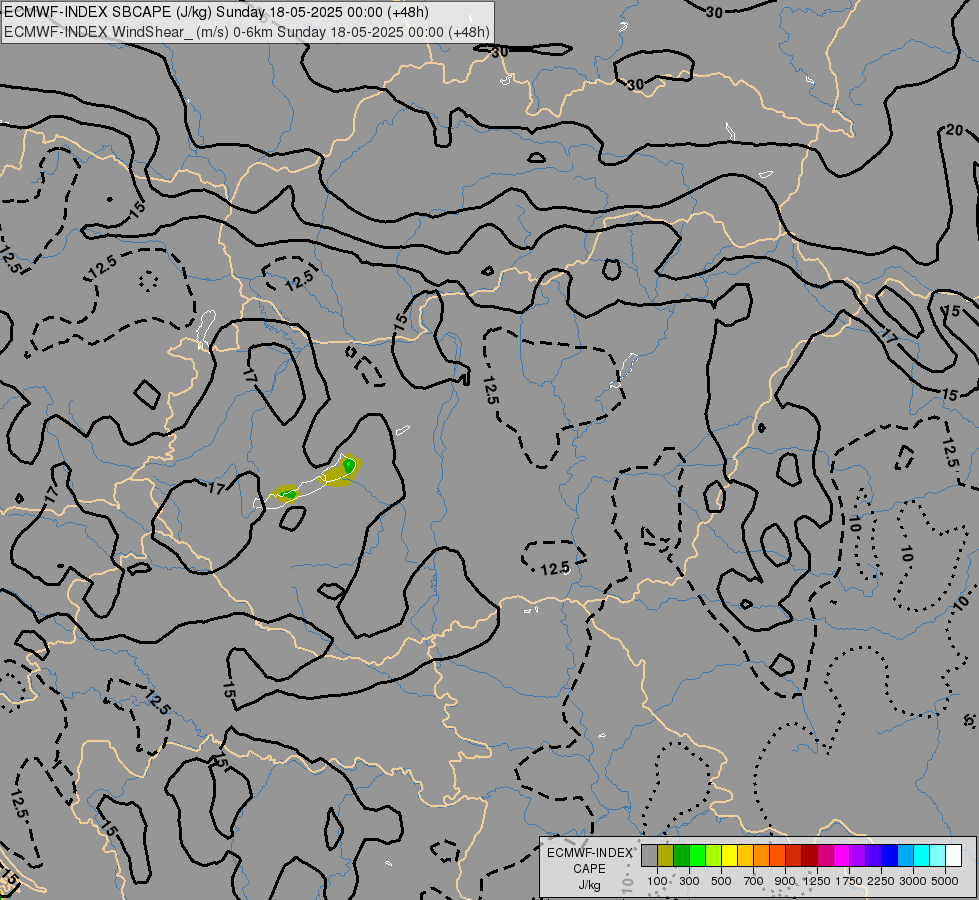Screen dimensions: 979x900
Task: Click the gray swatch in CAPE legend
Action: 649,855
